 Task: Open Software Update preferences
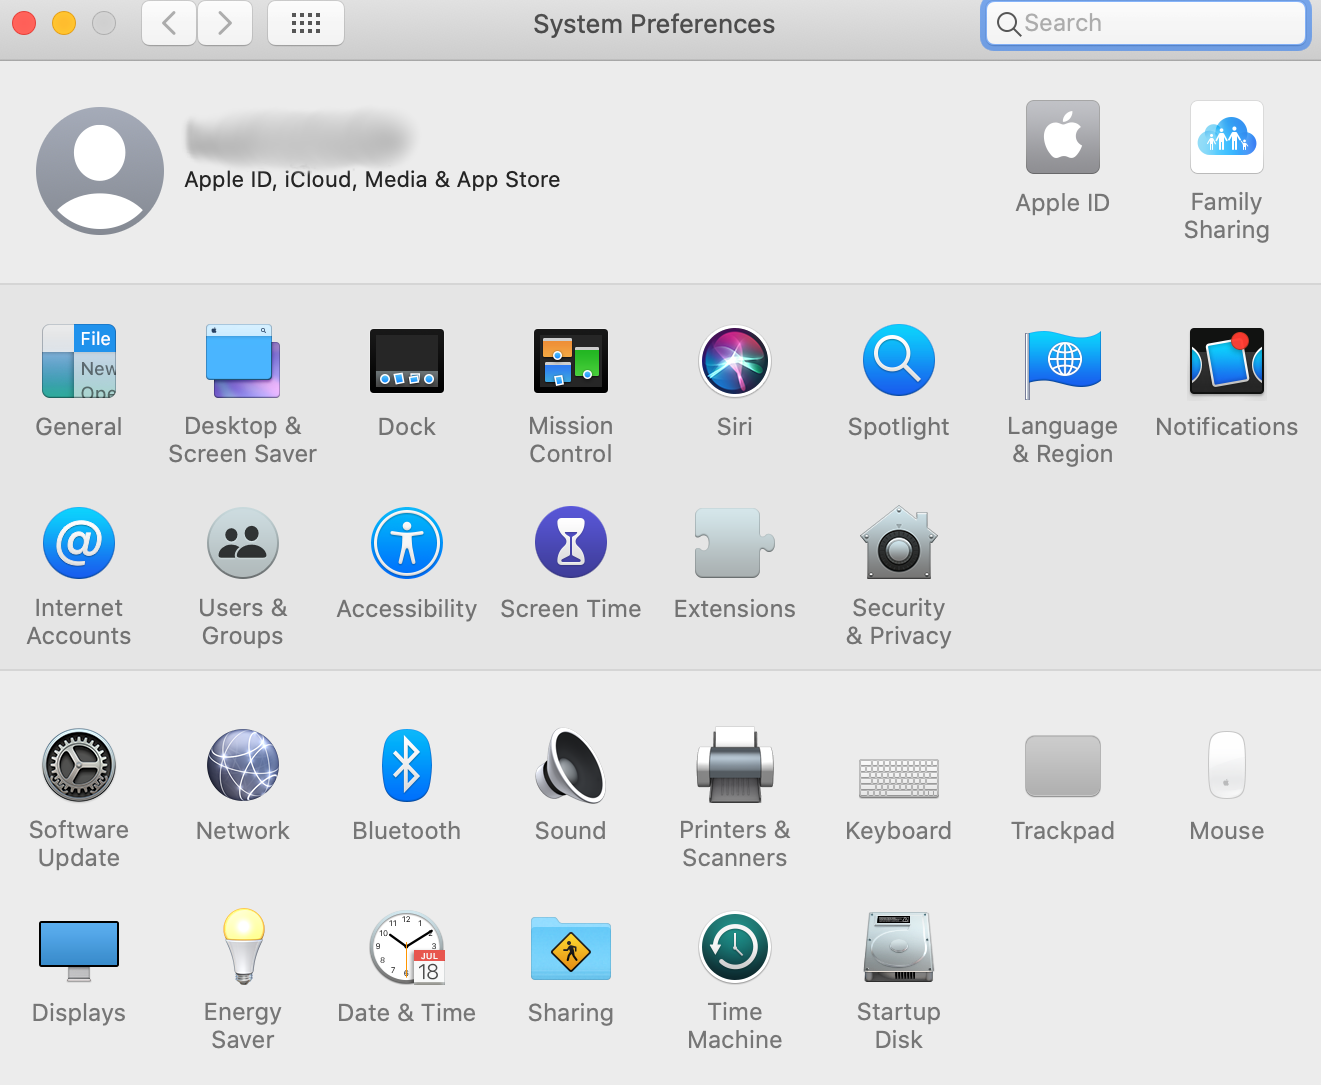click(x=79, y=766)
